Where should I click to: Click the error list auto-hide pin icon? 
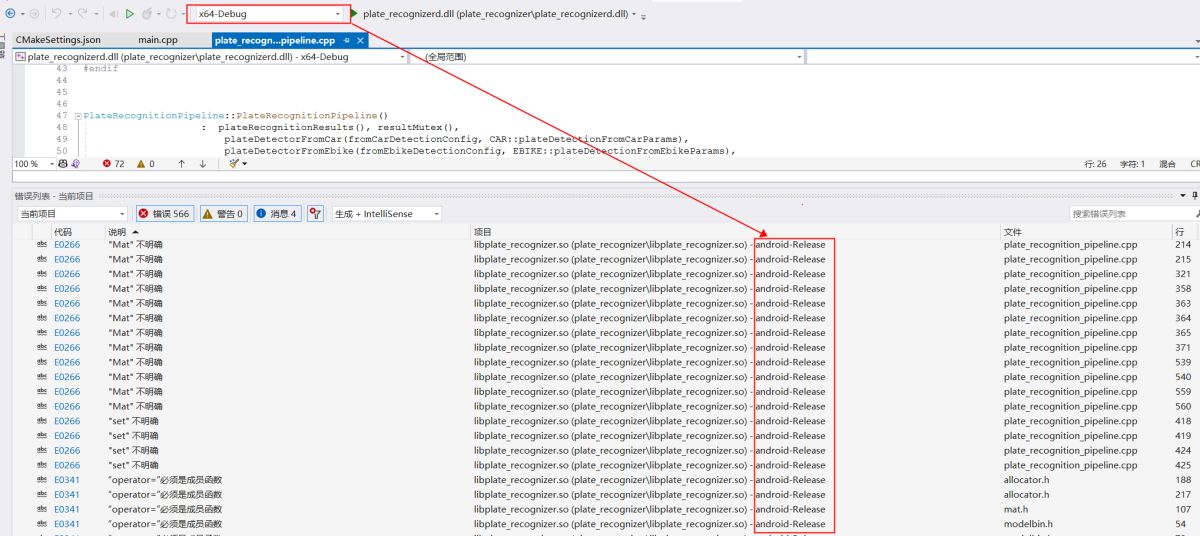(x=1195, y=196)
